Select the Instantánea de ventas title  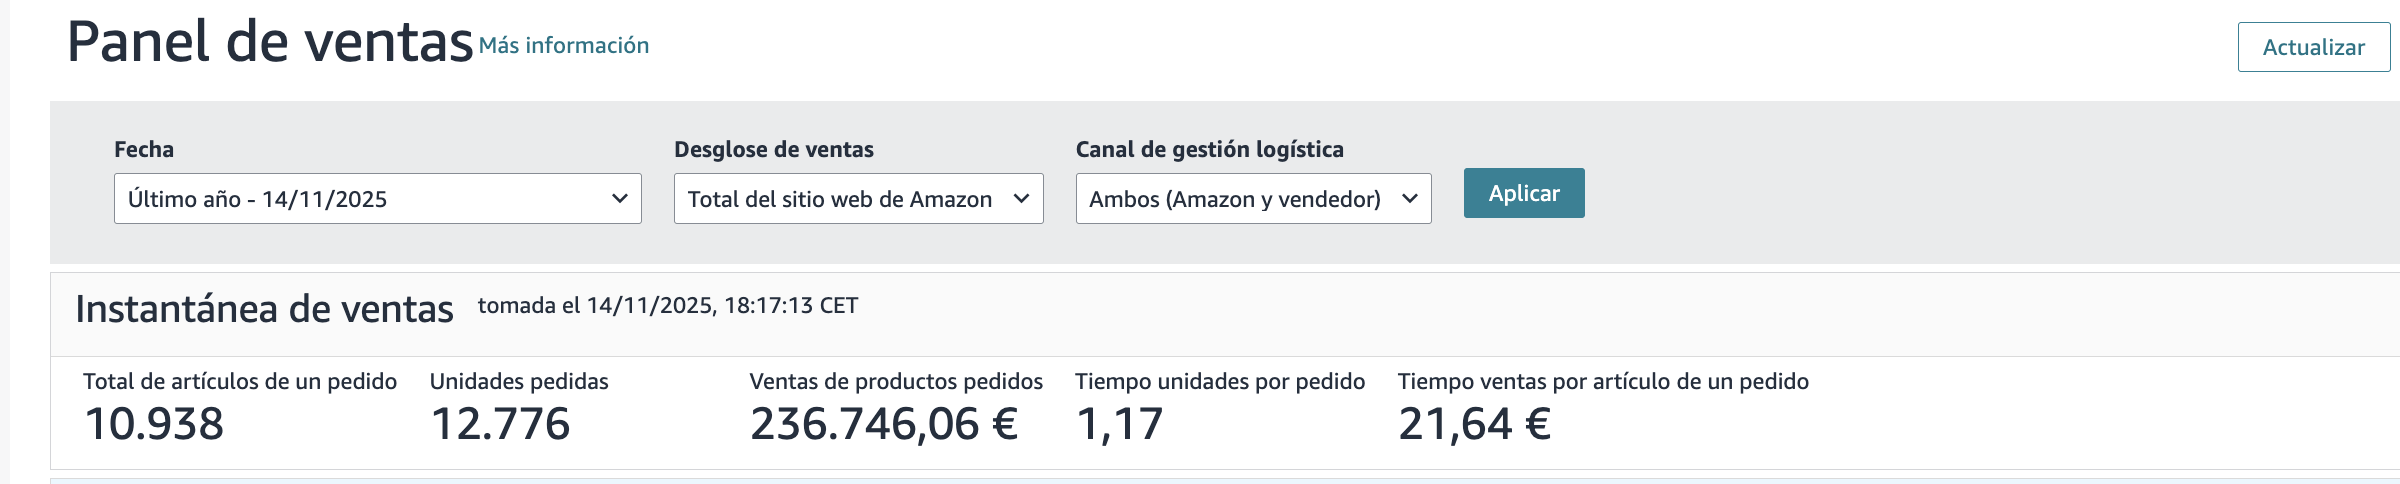[264, 310]
